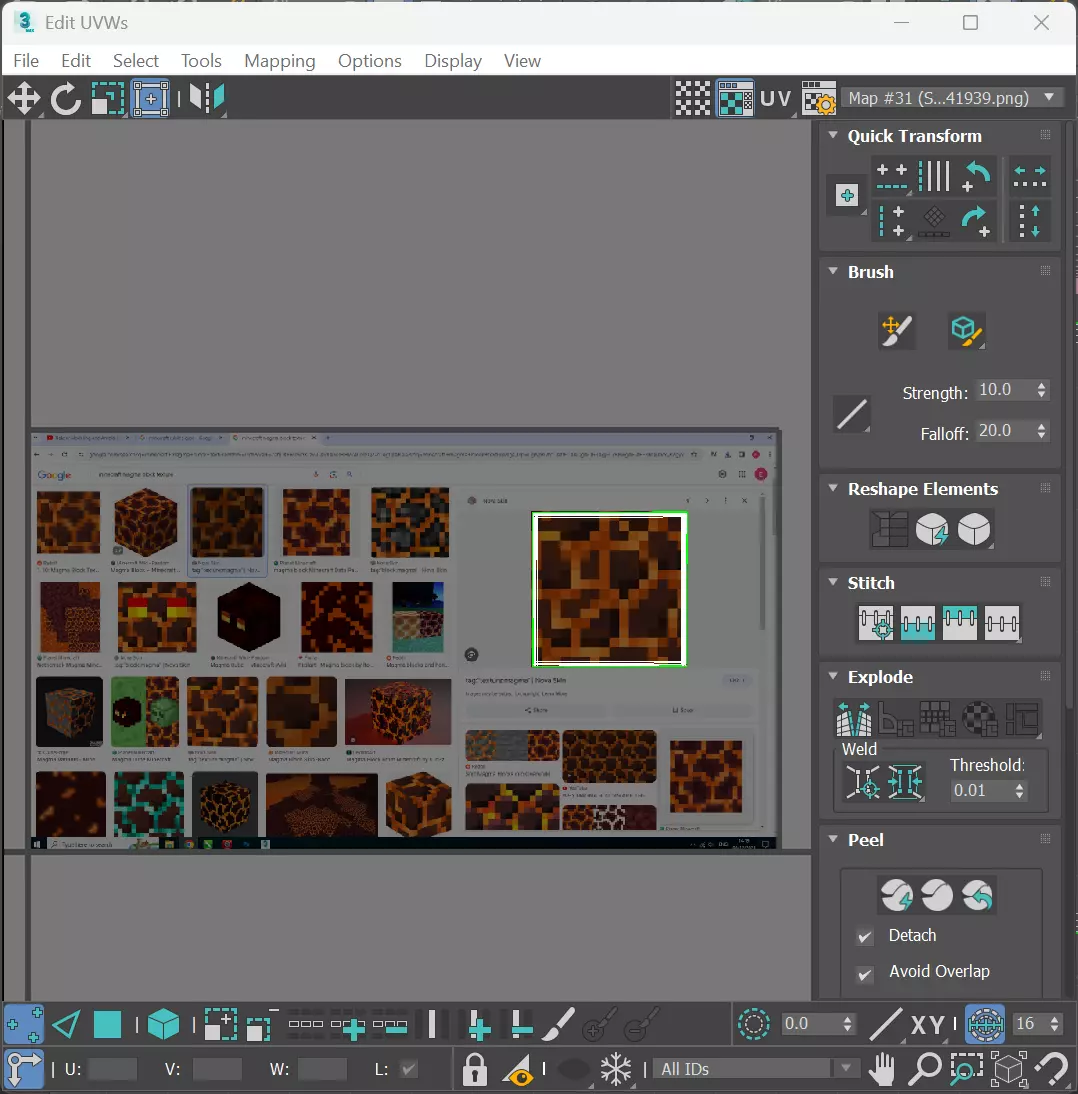Open the View menu
Viewport: 1078px width, 1094px height.
coord(522,61)
